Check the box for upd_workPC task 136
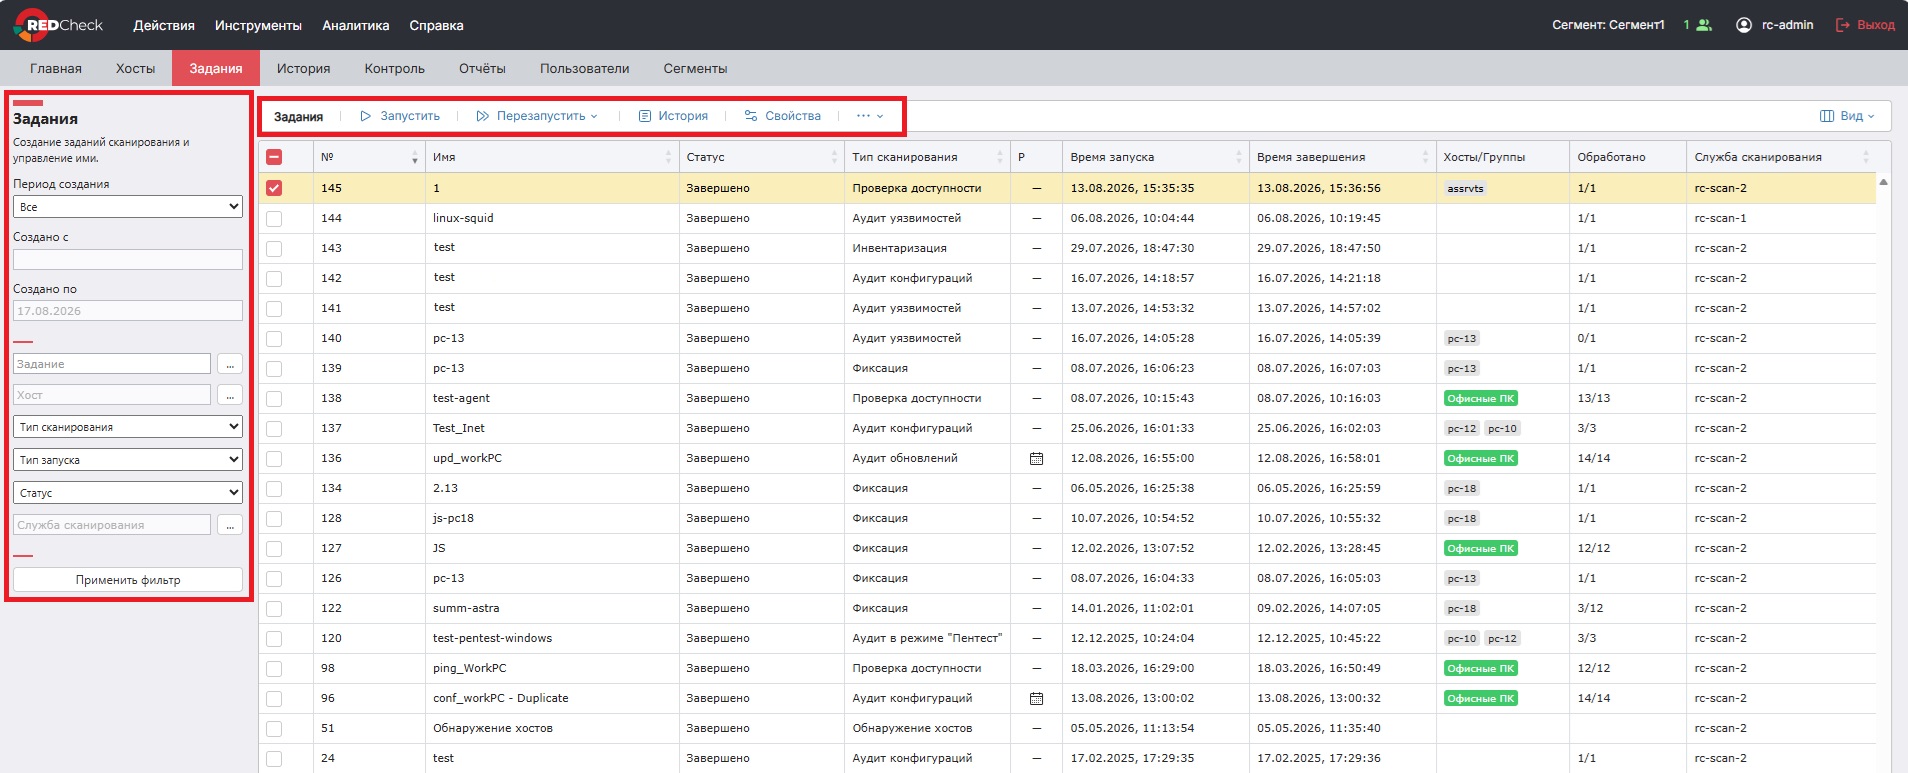1908x773 pixels. pos(274,458)
